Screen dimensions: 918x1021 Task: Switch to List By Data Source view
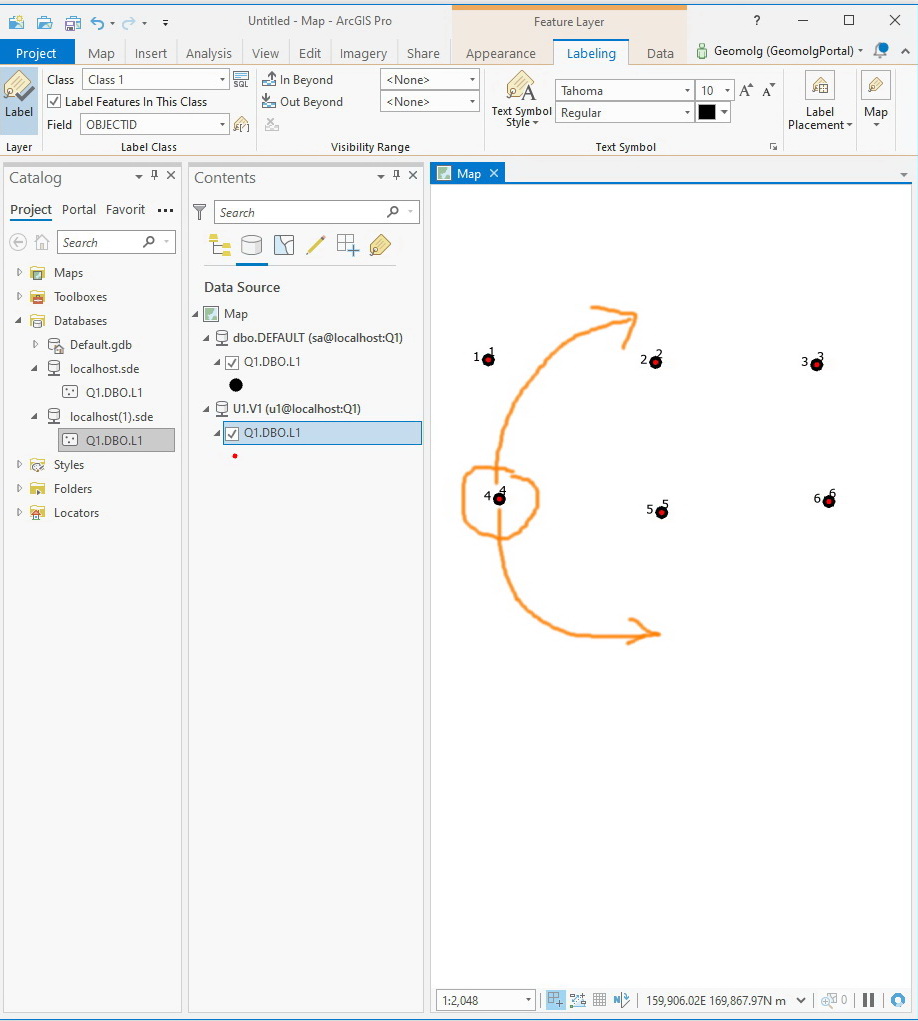pyautogui.click(x=251, y=245)
